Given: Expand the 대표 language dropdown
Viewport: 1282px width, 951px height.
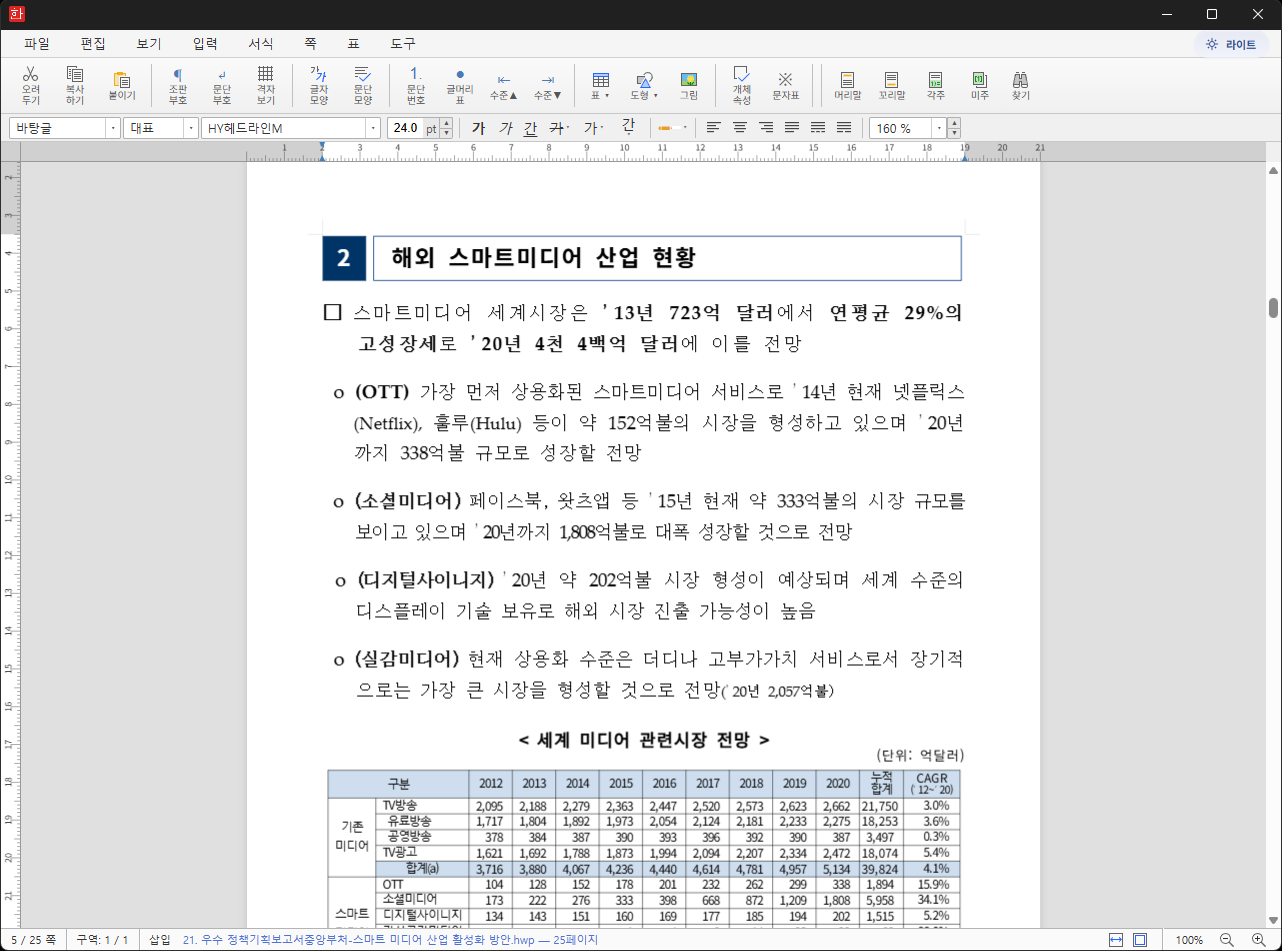Looking at the screenshot, I should 191,129.
